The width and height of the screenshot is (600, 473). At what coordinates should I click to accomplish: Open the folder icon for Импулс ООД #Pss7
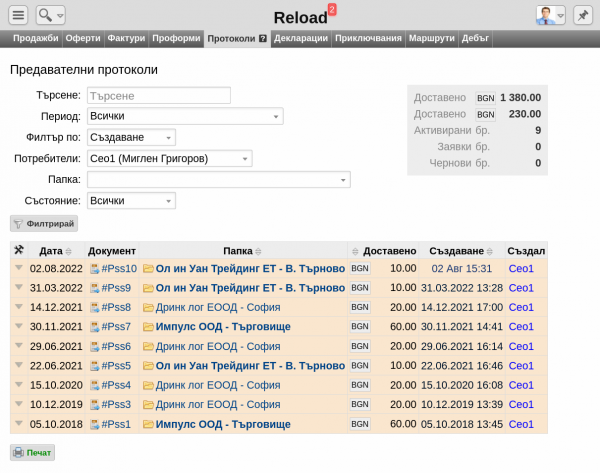click(148, 326)
